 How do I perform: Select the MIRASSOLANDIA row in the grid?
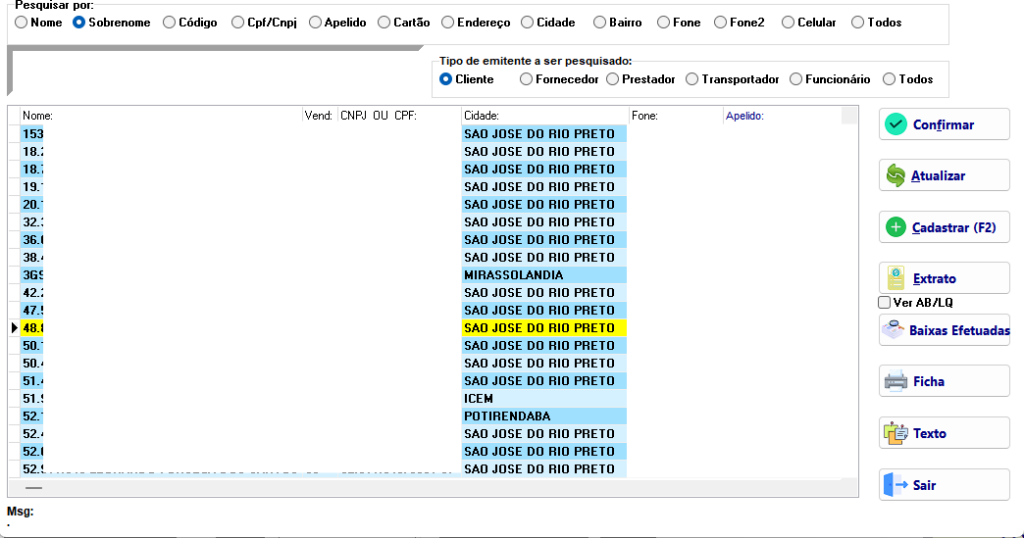(x=432, y=275)
